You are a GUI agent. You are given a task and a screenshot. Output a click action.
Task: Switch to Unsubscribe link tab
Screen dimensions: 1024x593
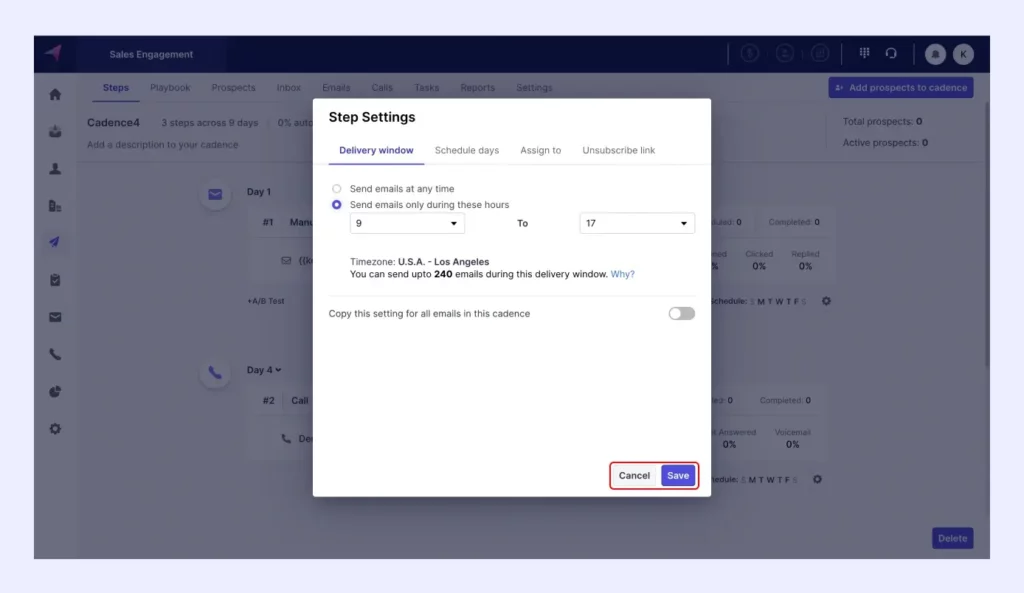click(618, 150)
